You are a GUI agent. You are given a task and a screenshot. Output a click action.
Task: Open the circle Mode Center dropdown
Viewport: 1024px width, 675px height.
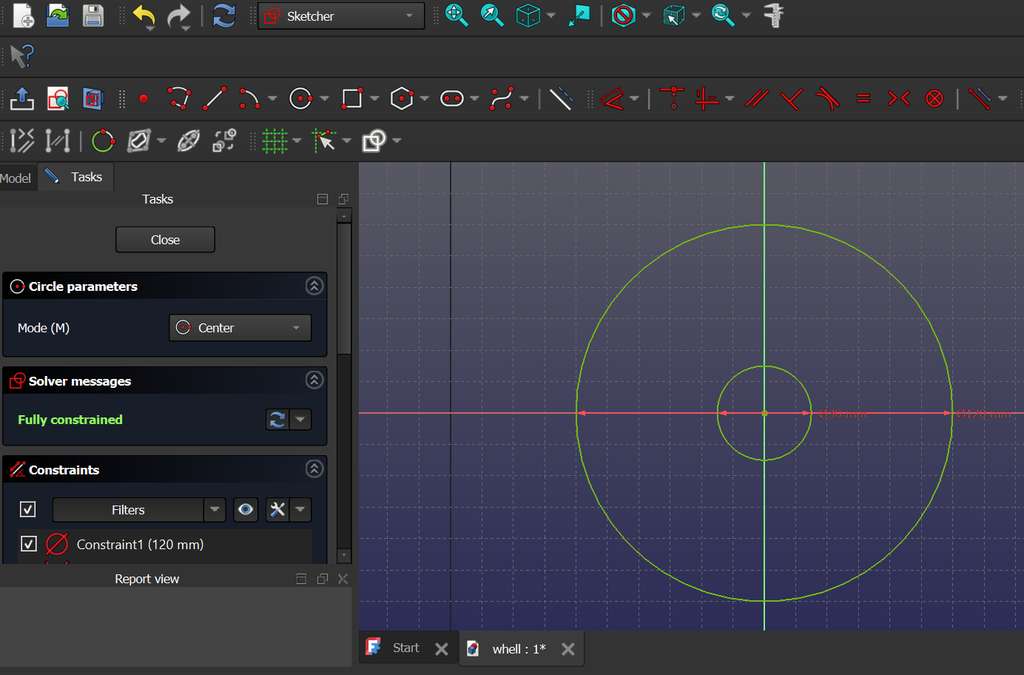coord(240,328)
